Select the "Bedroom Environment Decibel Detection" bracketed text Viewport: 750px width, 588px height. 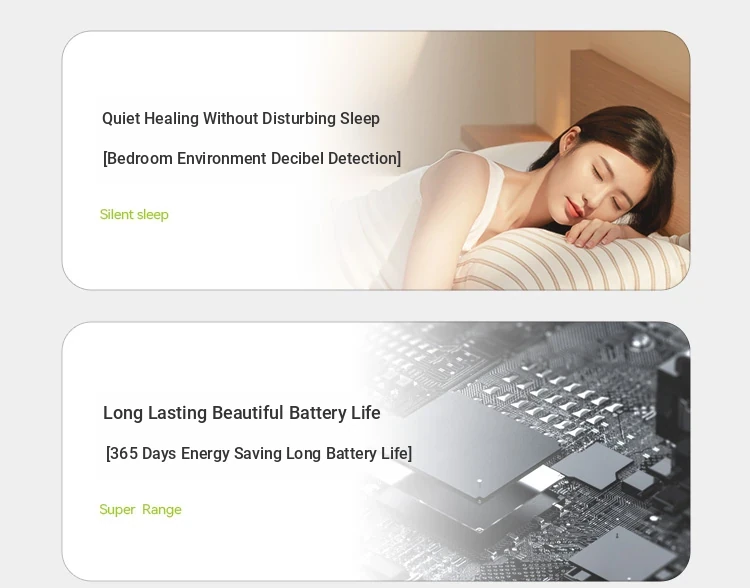252,158
